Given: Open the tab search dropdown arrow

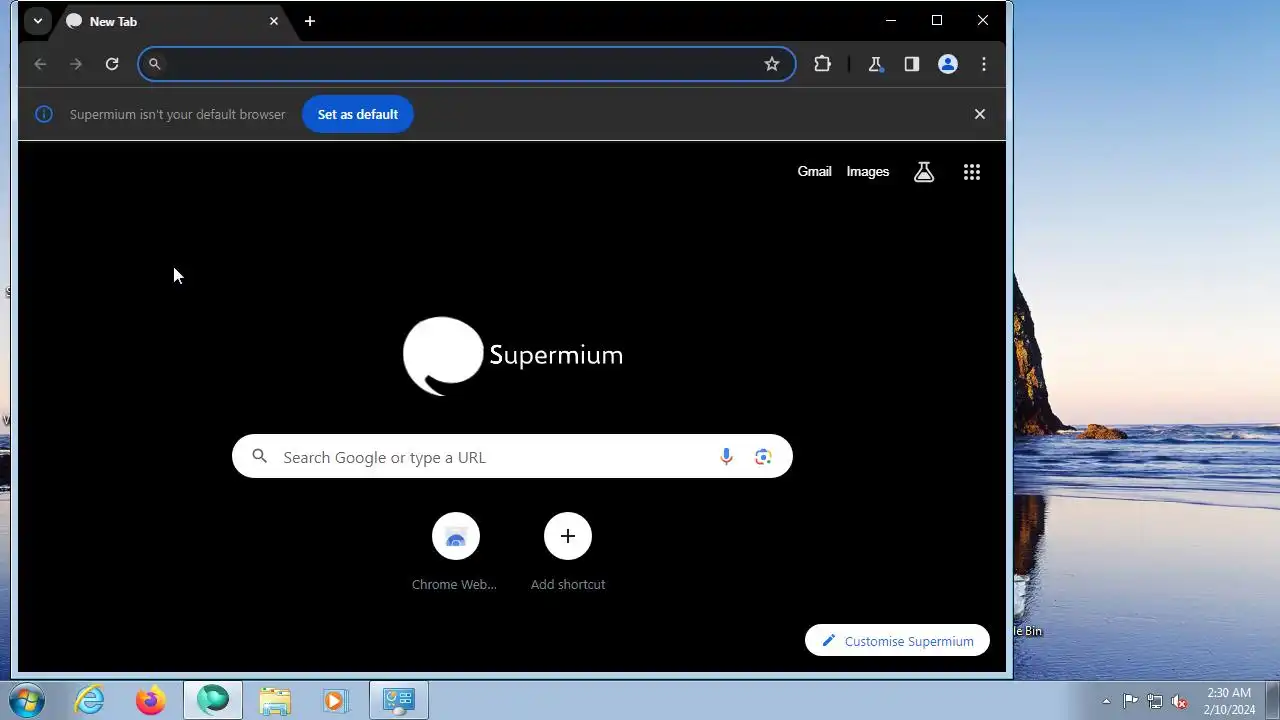Looking at the screenshot, I should [37, 21].
